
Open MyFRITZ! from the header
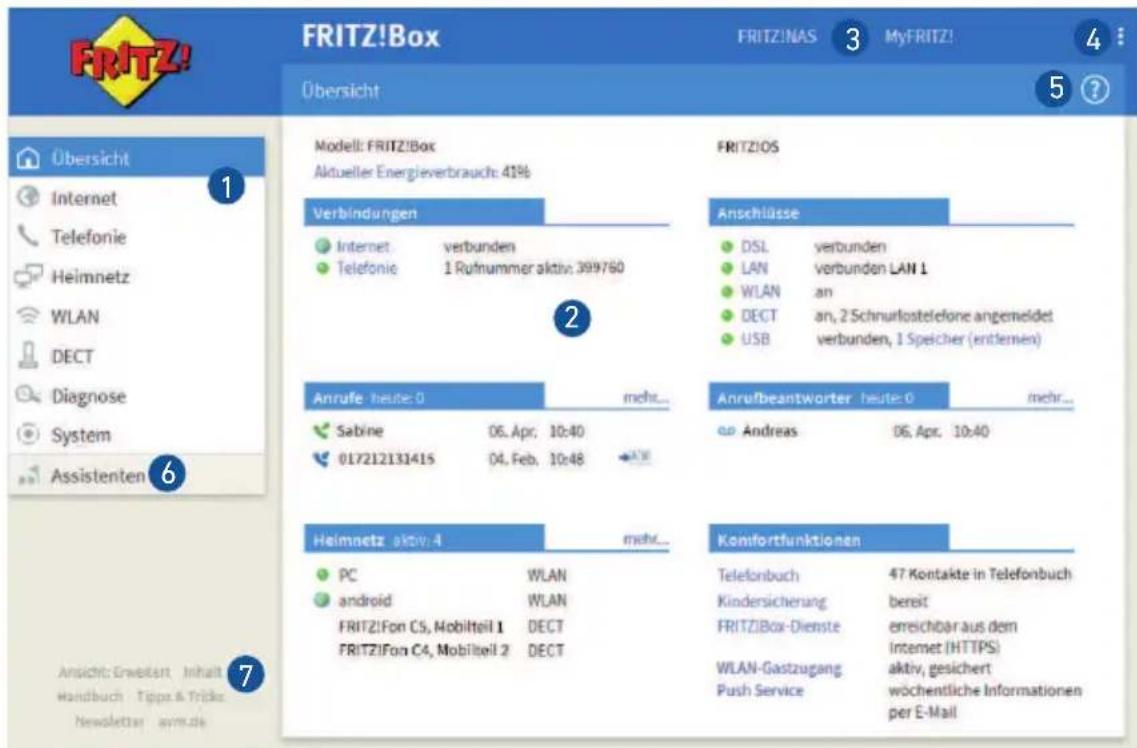919,36
